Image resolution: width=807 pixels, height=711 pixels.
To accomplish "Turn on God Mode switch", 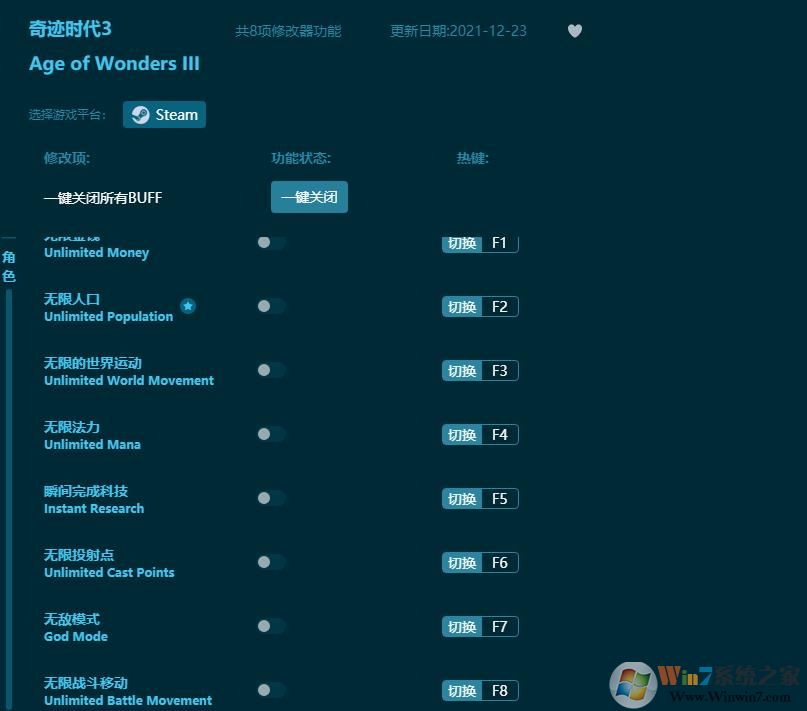I will click(271, 626).
